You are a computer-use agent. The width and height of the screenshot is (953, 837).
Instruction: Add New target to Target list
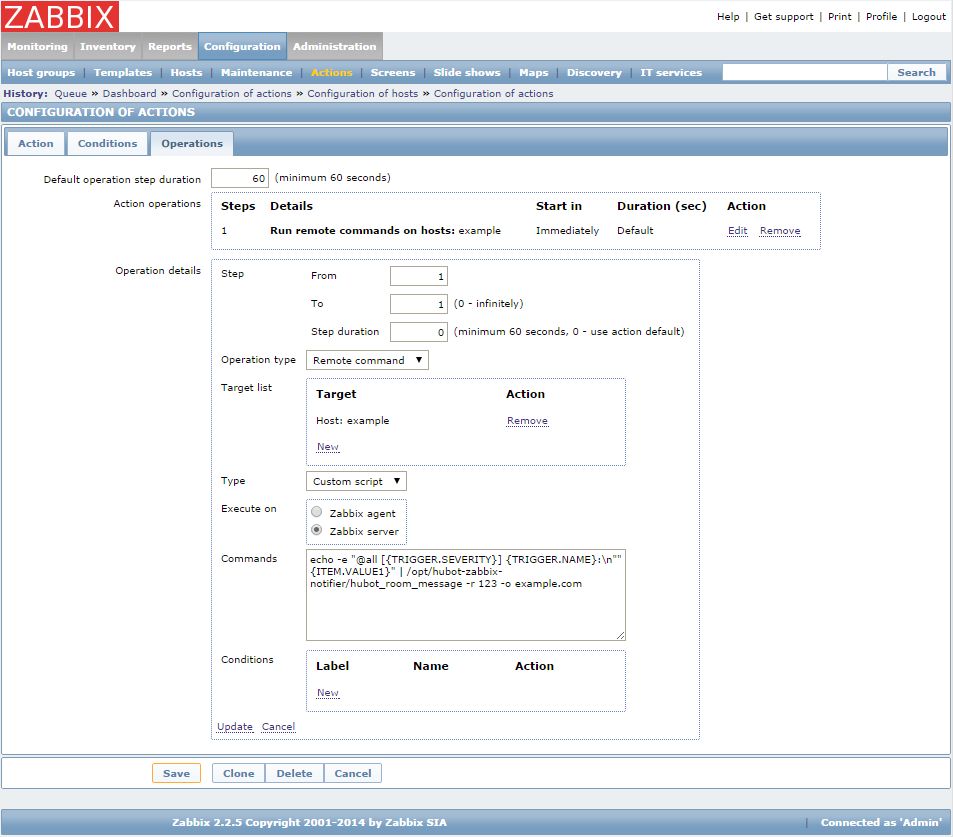coord(328,447)
